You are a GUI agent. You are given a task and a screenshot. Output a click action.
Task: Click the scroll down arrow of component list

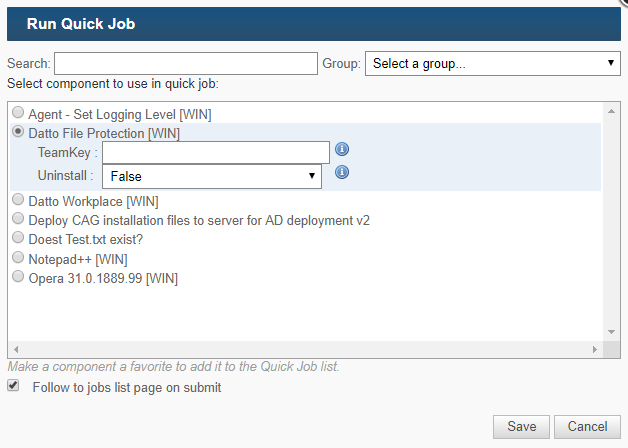(611, 332)
